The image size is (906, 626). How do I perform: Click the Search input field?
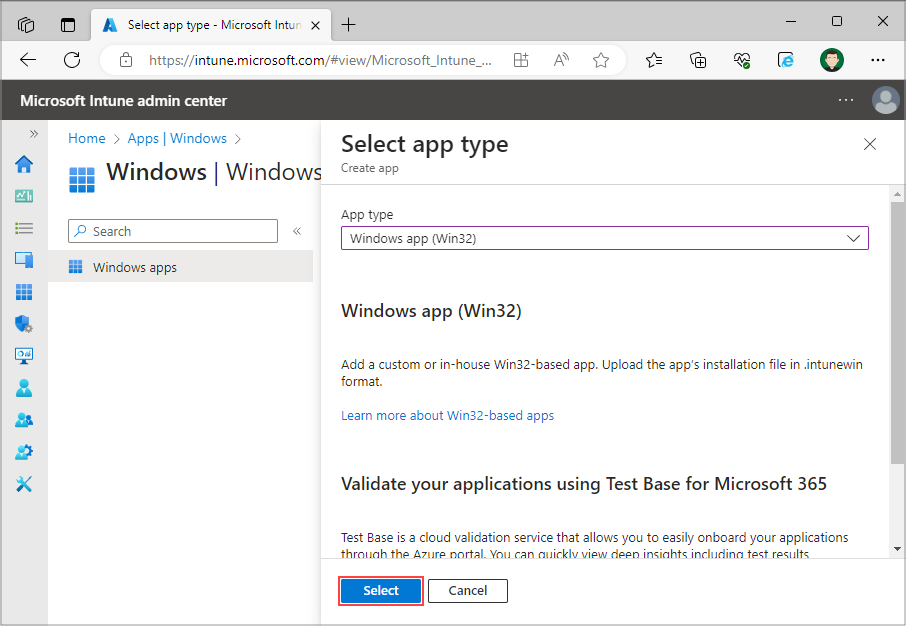(x=173, y=231)
